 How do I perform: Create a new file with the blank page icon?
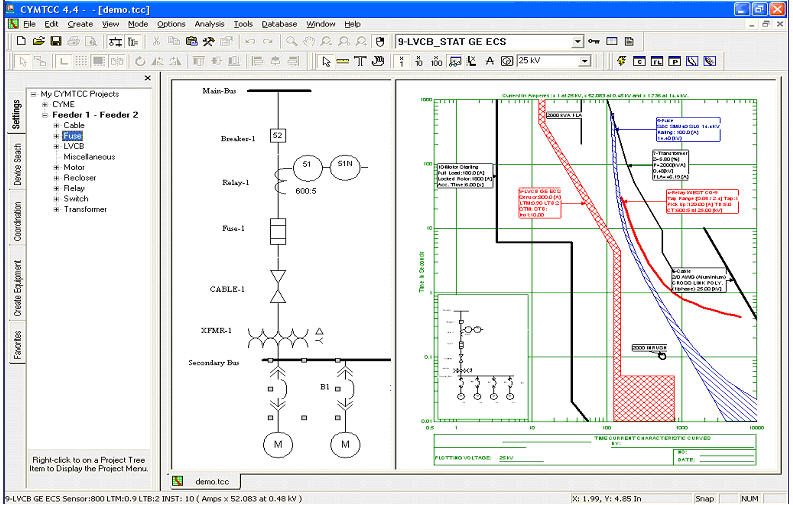21,41
